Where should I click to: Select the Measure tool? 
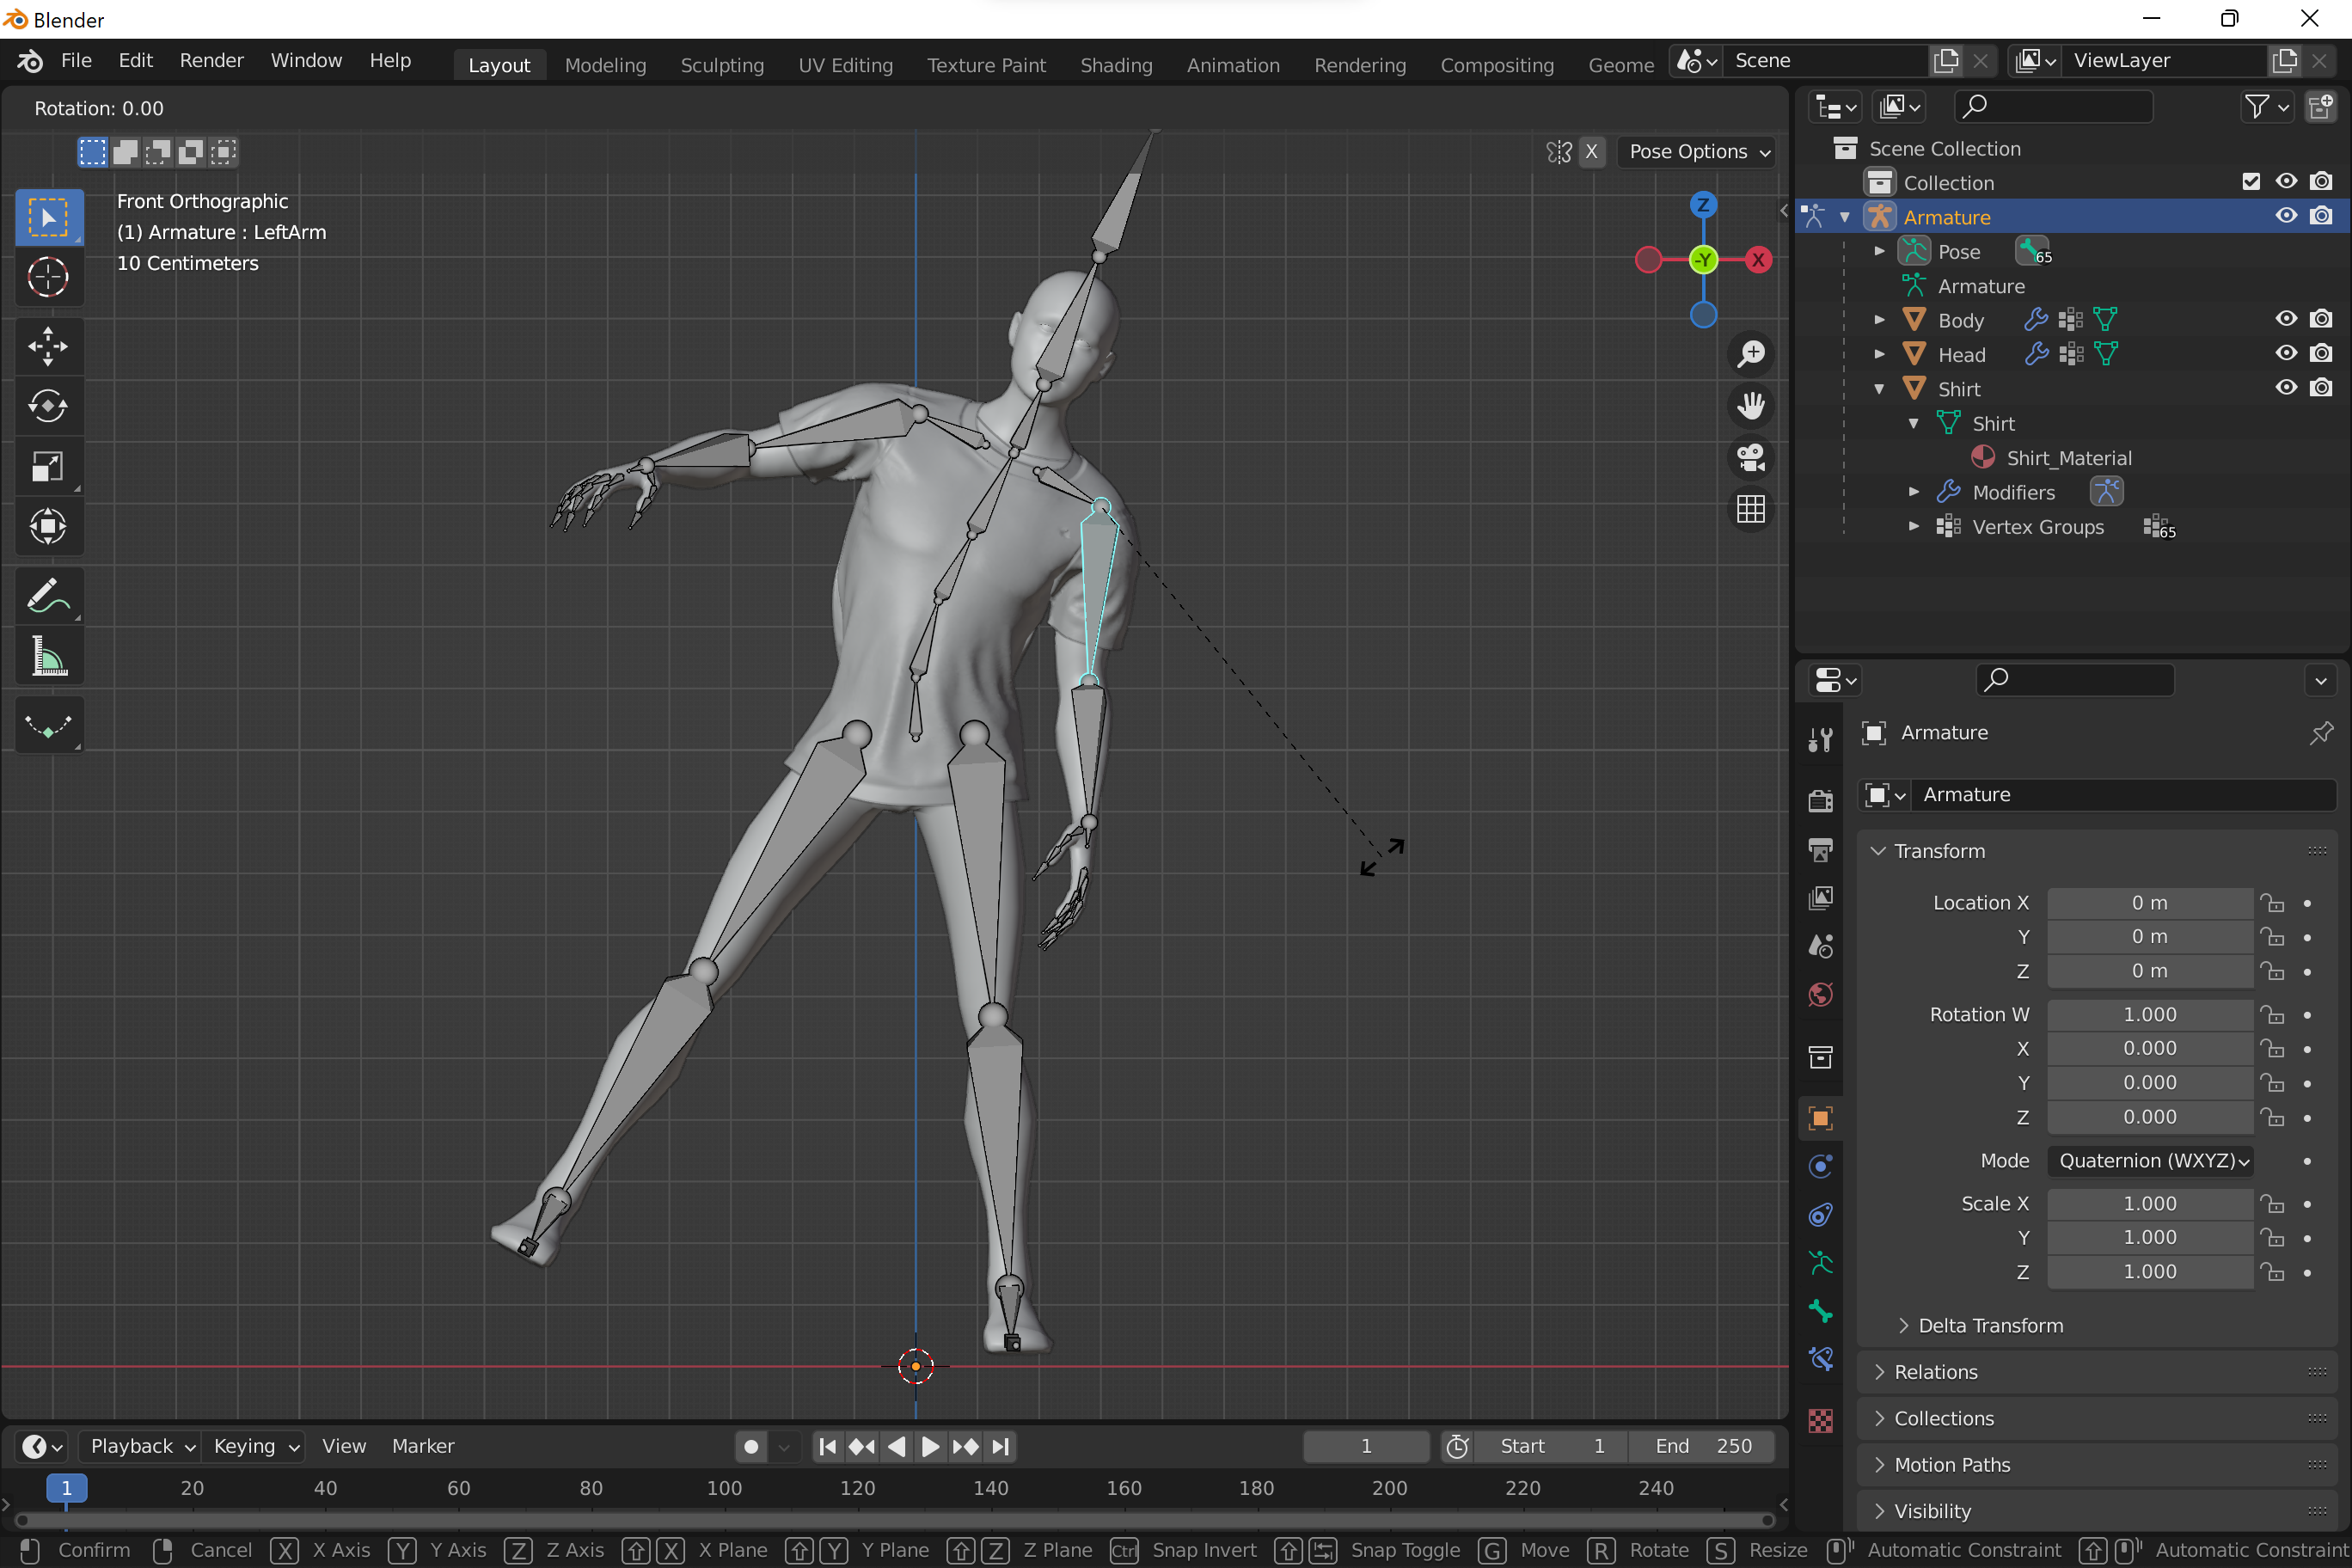48,656
